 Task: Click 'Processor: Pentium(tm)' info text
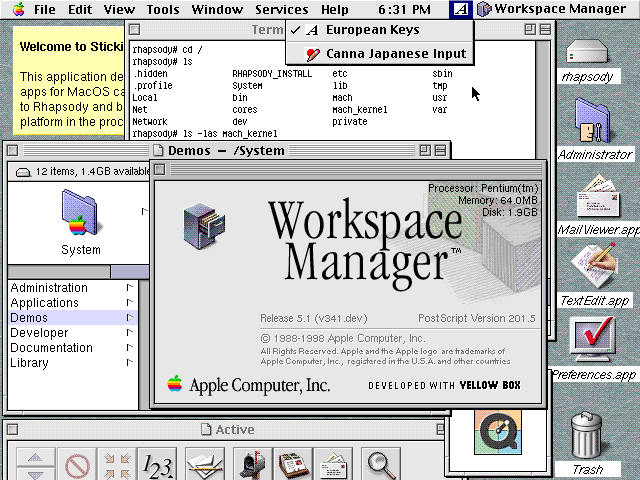tap(483, 188)
